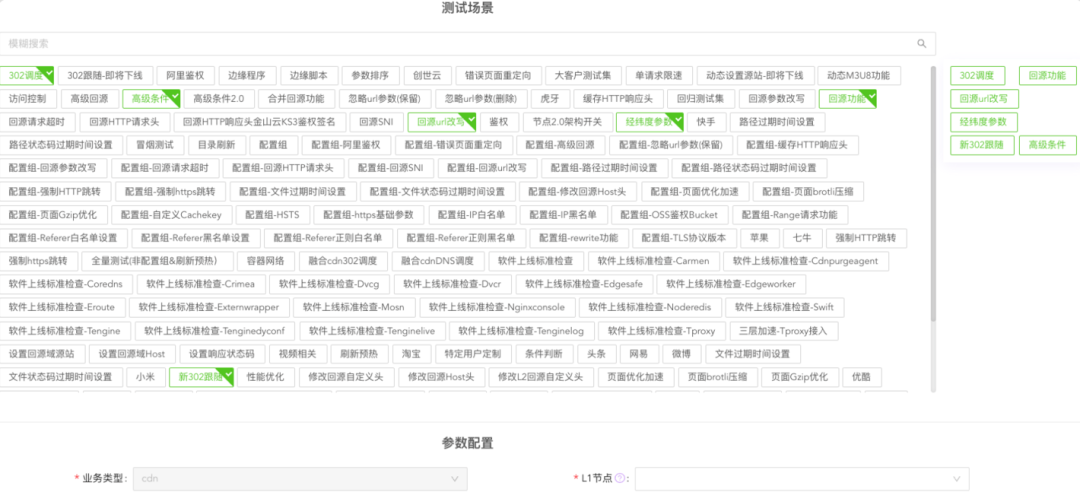This screenshot has height=492, width=1080.
Task: Choose the 小米 tag
Action: (145, 378)
